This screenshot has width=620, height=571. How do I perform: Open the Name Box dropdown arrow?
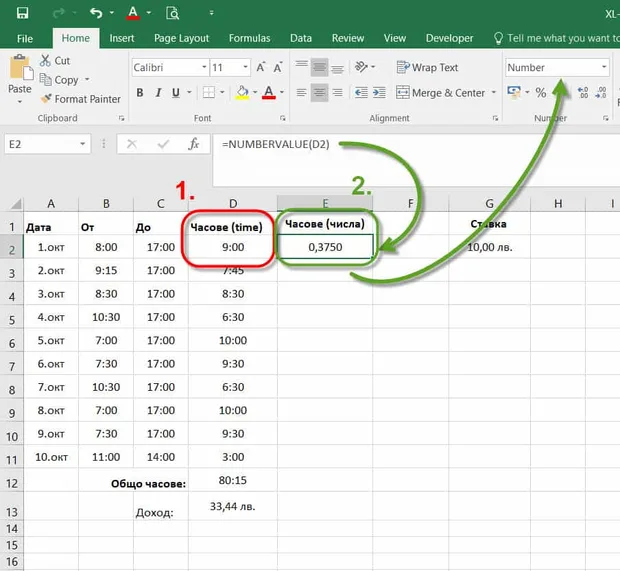point(82,144)
